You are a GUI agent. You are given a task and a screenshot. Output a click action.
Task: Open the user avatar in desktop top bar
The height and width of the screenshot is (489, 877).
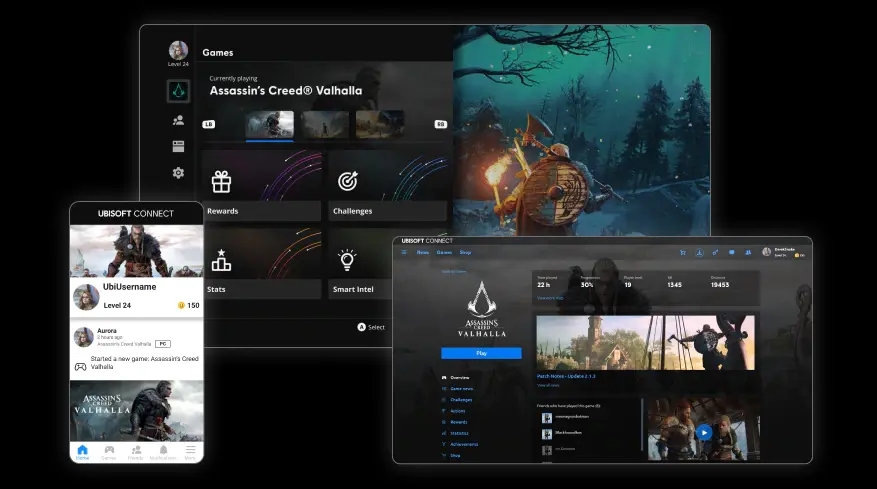pyautogui.click(x=767, y=252)
